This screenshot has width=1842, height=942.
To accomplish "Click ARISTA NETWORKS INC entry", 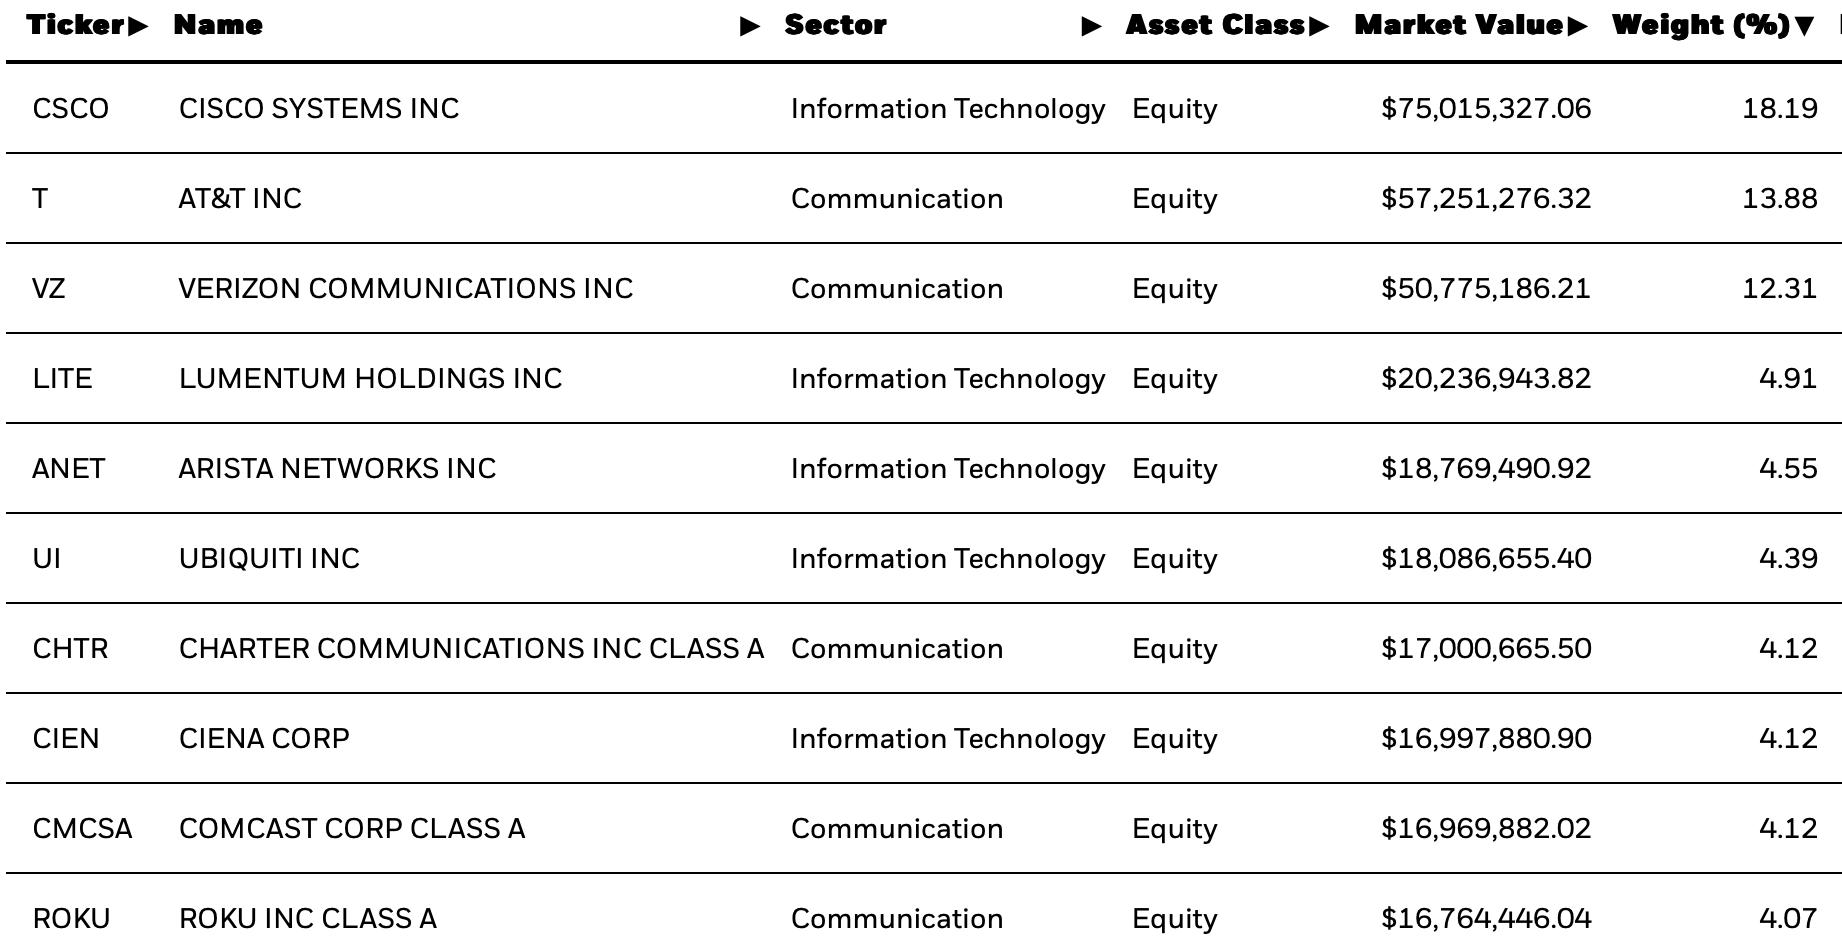I will [337, 468].
